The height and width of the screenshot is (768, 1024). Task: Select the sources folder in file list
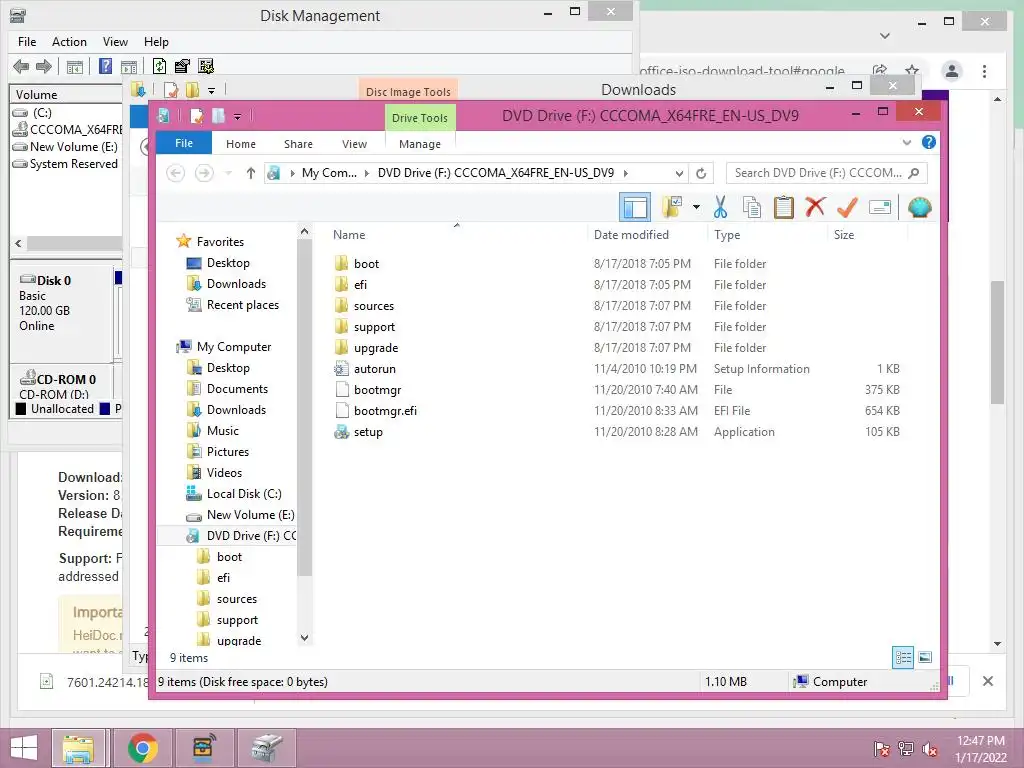374,306
